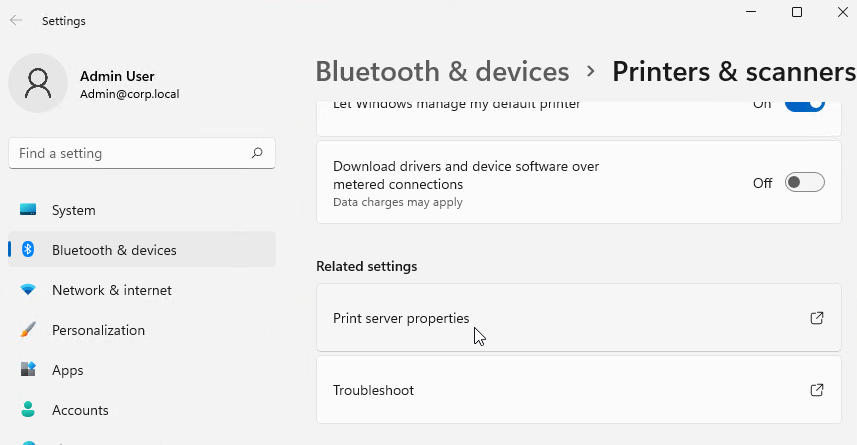
Task: Click the Find a setting search box
Action: point(142,153)
